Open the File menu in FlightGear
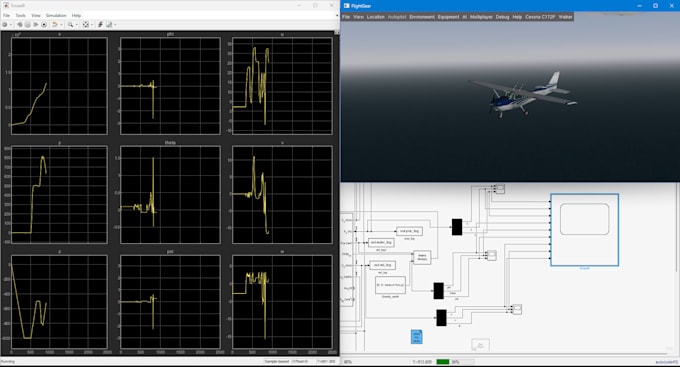This screenshot has height=367, width=680. pyautogui.click(x=346, y=17)
